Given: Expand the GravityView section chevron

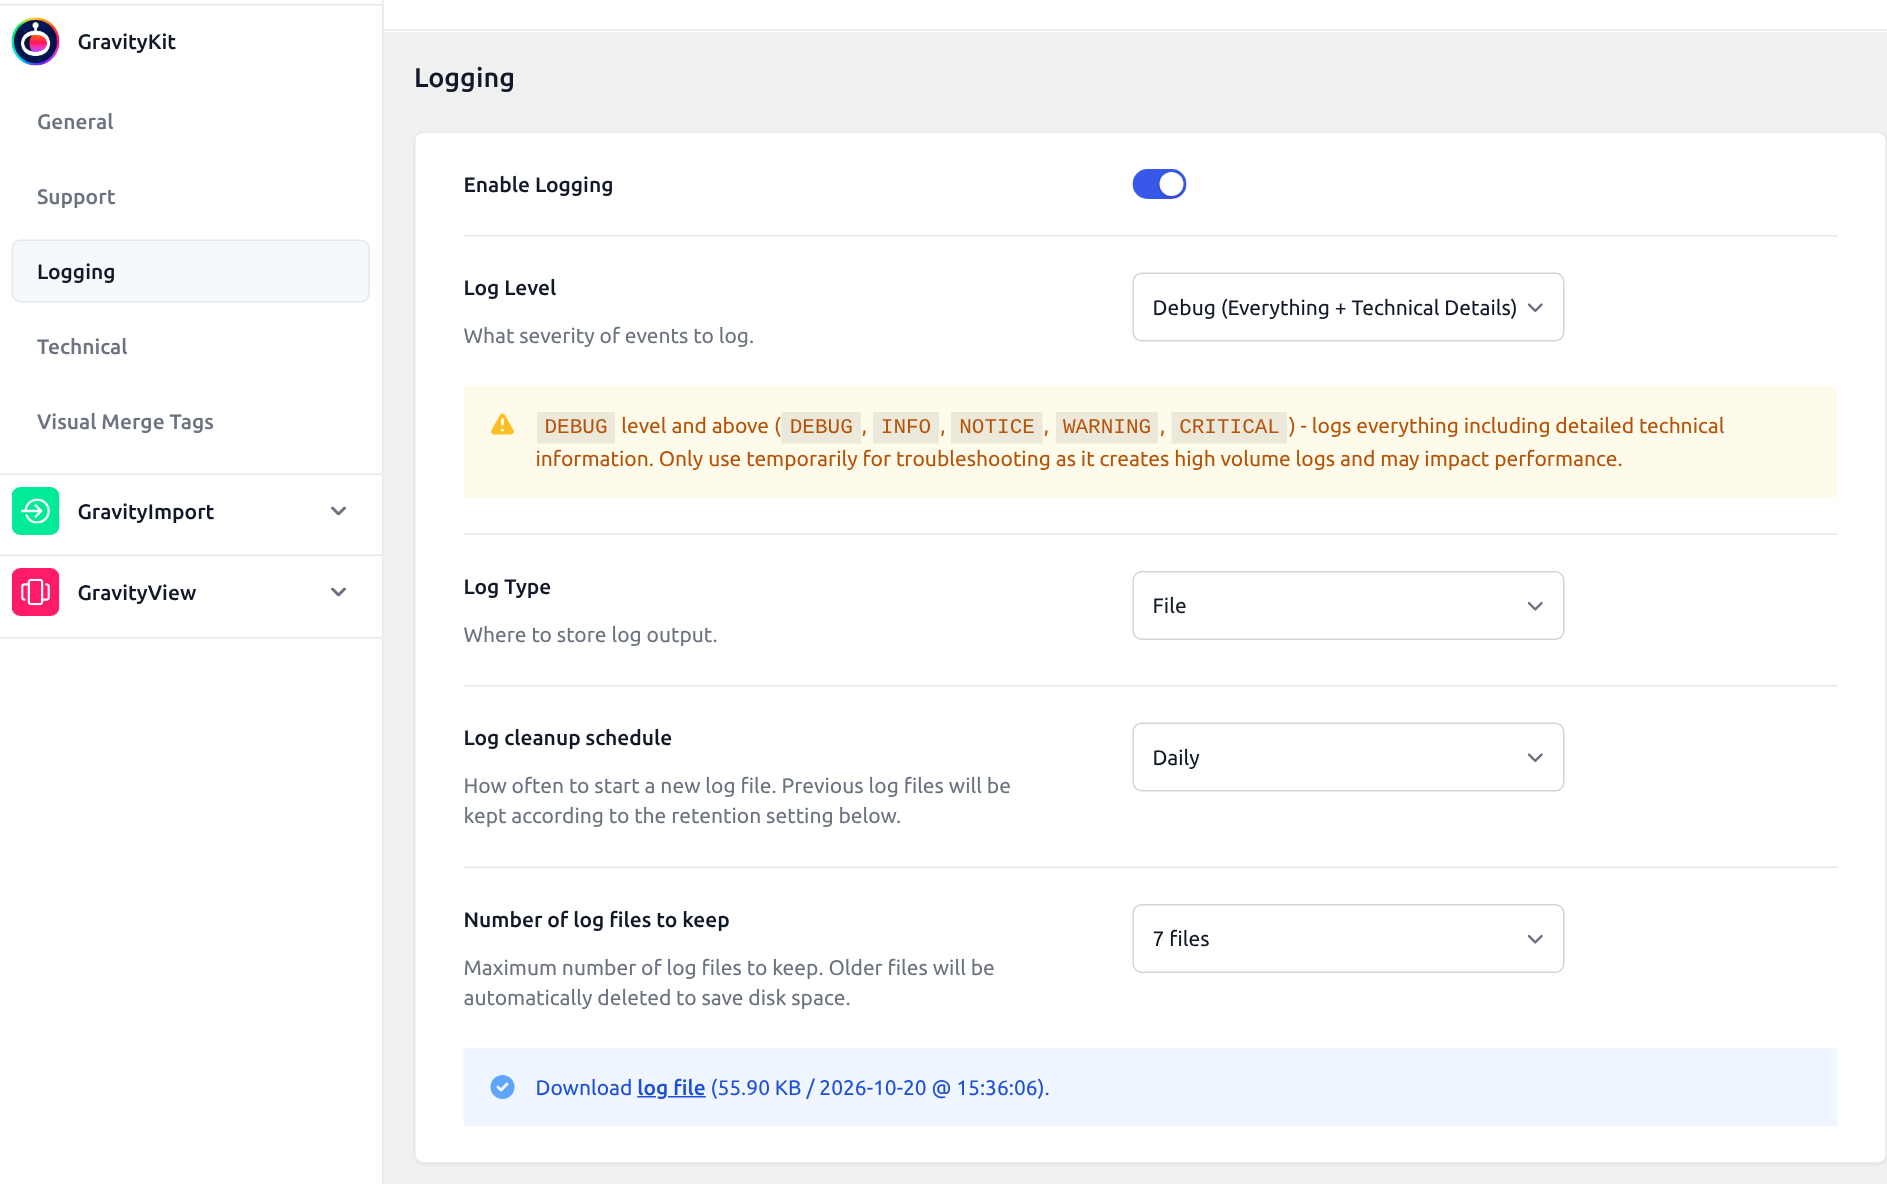Looking at the screenshot, I should (x=339, y=592).
